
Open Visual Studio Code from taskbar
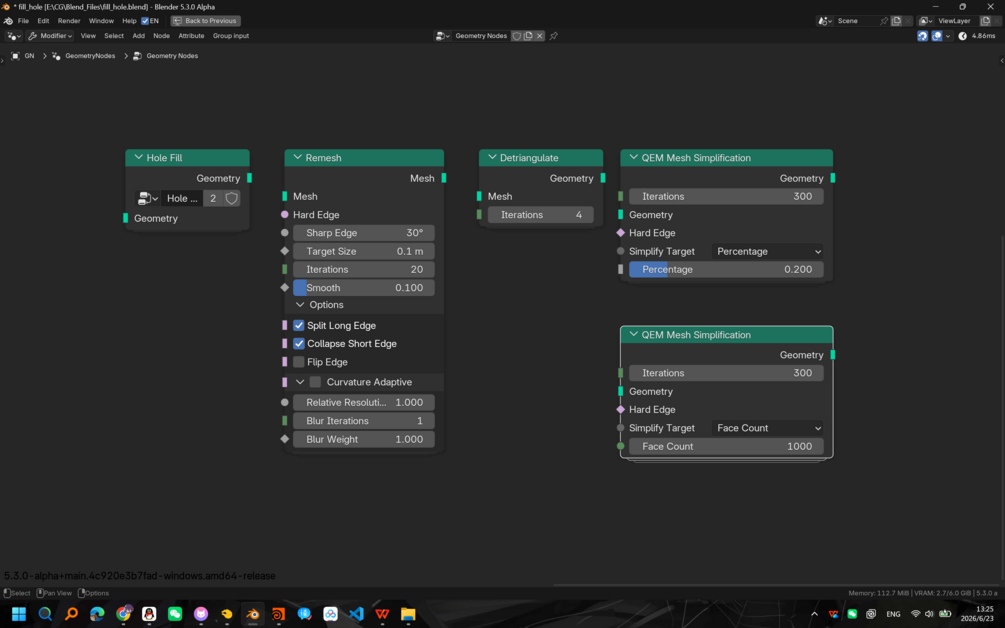[356, 614]
